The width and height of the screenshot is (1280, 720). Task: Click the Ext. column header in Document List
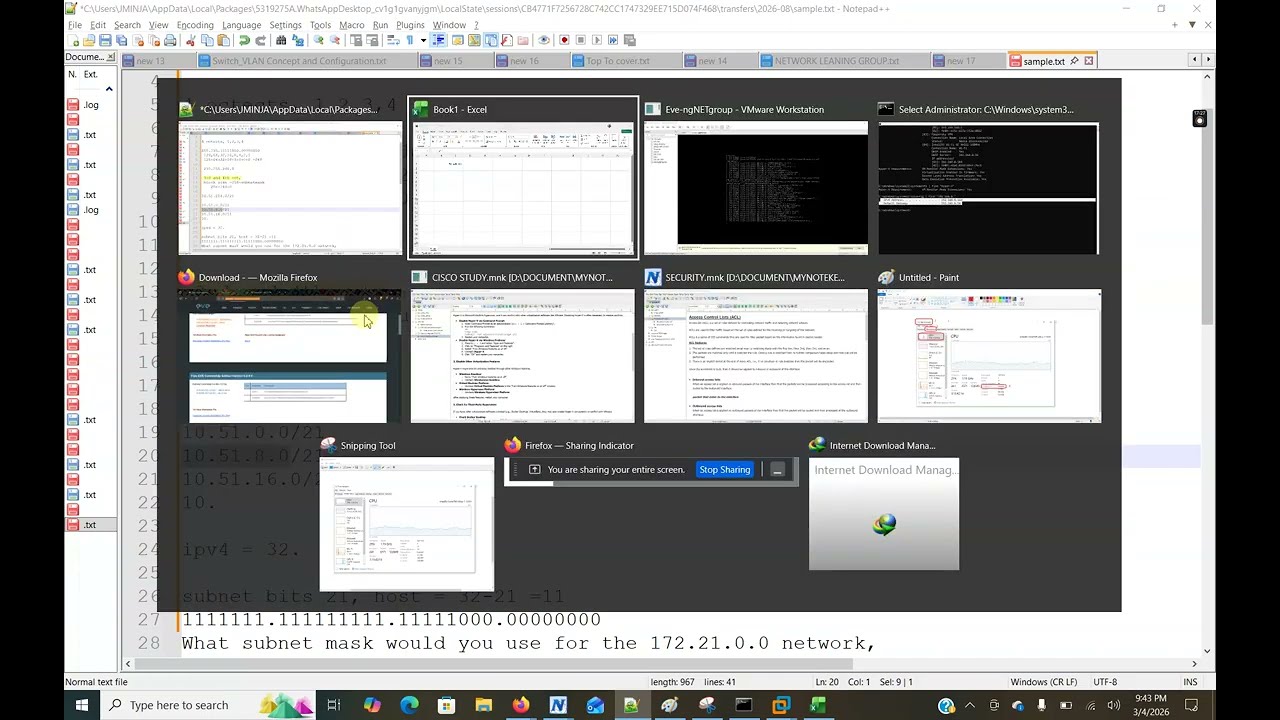[90, 74]
